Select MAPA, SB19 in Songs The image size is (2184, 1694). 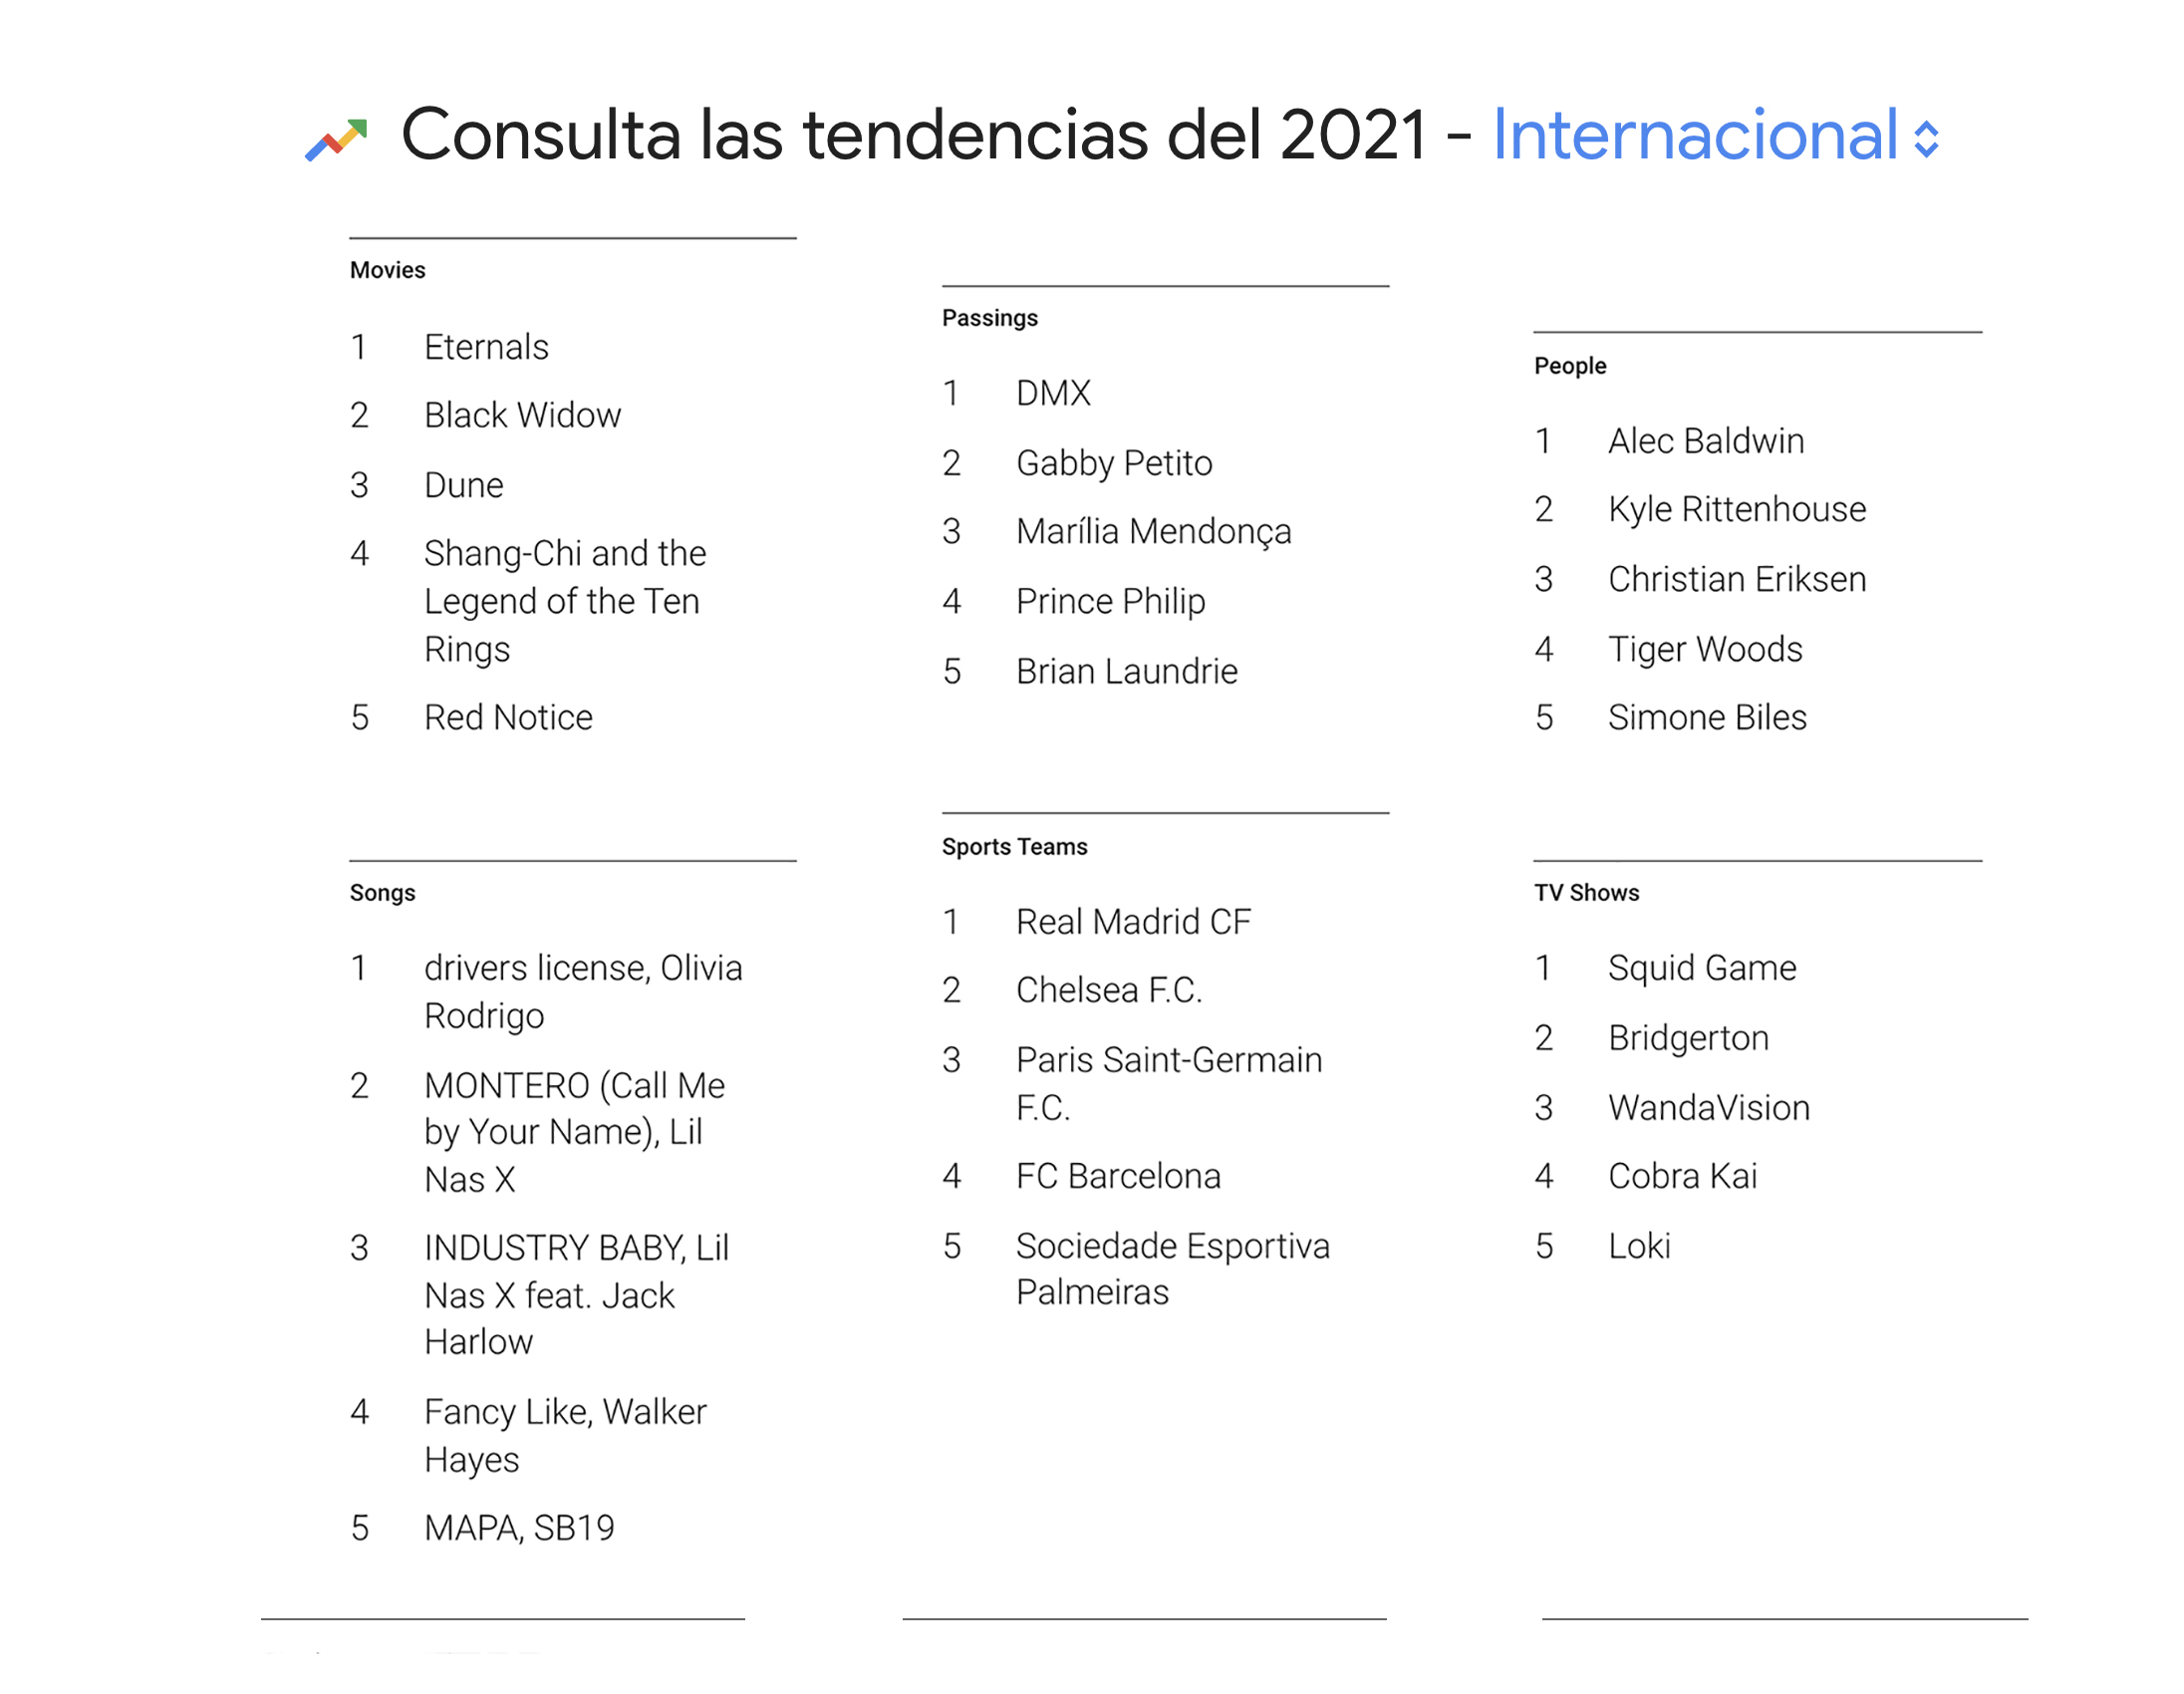point(519,1527)
